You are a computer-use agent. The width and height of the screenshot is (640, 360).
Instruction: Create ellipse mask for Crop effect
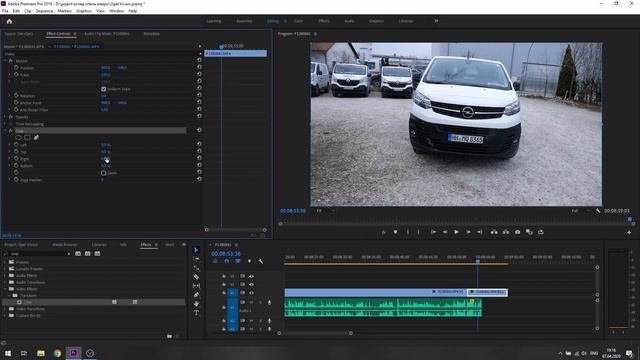18,138
